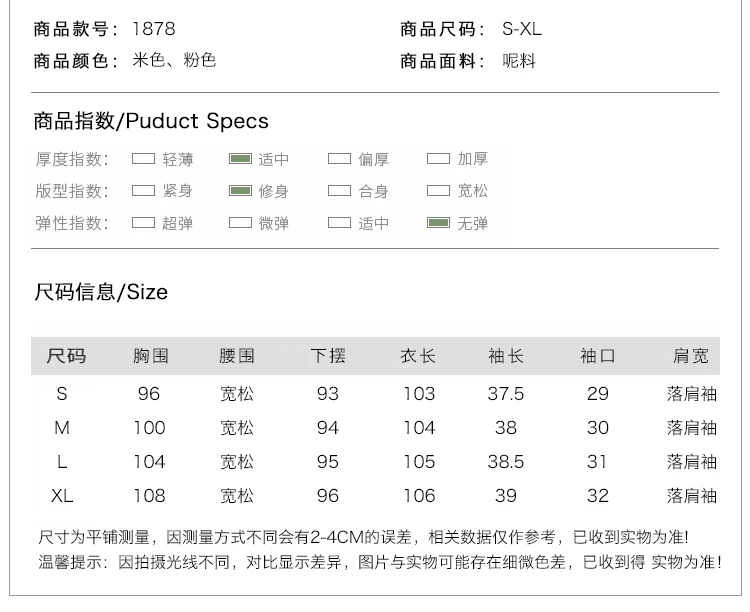The height and width of the screenshot is (612, 750).
Task: Select the M size row label
Action: pos(62,427)
